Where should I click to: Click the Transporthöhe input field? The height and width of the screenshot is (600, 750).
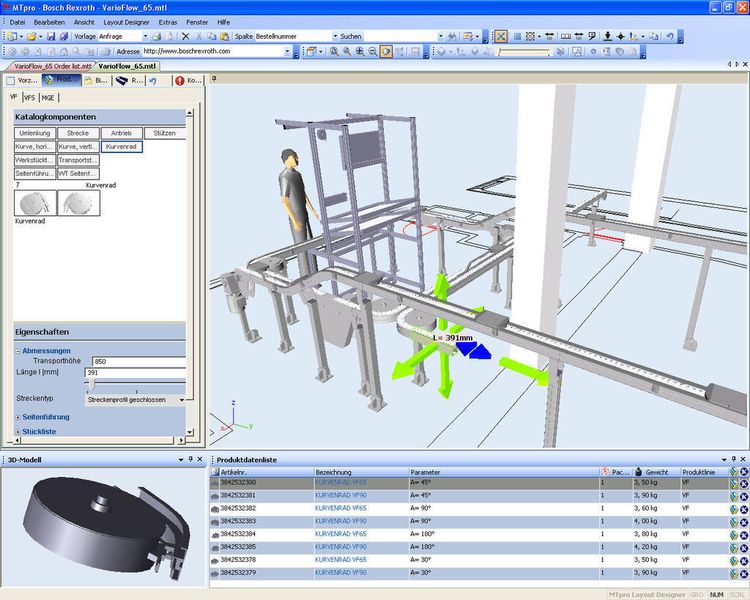pyautogui.click(x=139, y=361)
